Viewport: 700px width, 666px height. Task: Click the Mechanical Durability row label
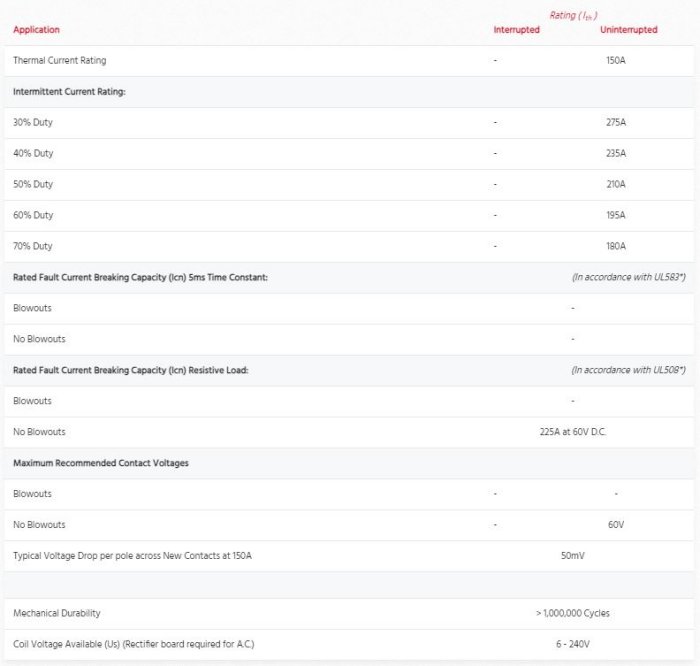57,613
